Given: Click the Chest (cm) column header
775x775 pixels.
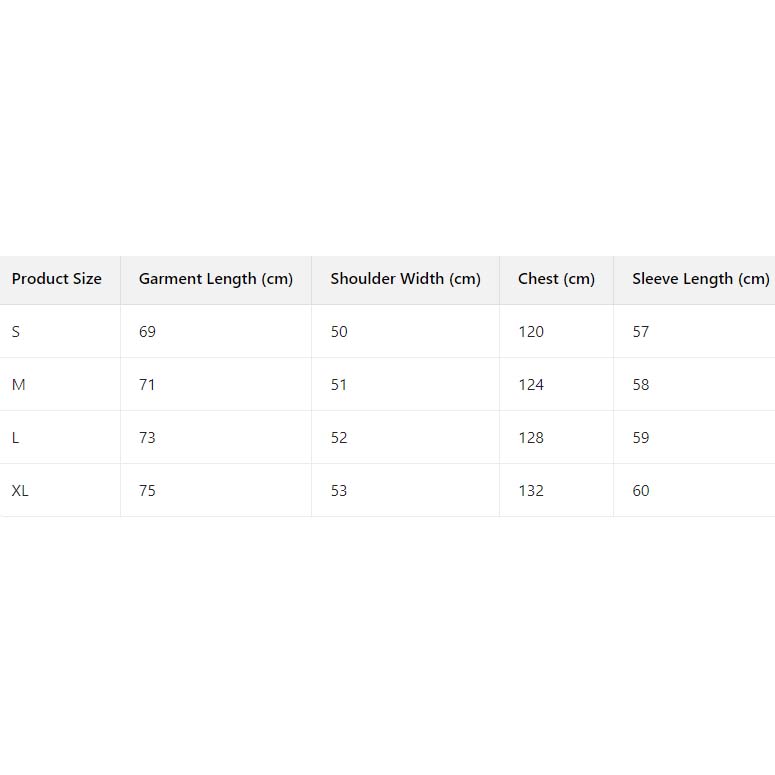Looking at the screenshot, I should (x=556, y=279).
